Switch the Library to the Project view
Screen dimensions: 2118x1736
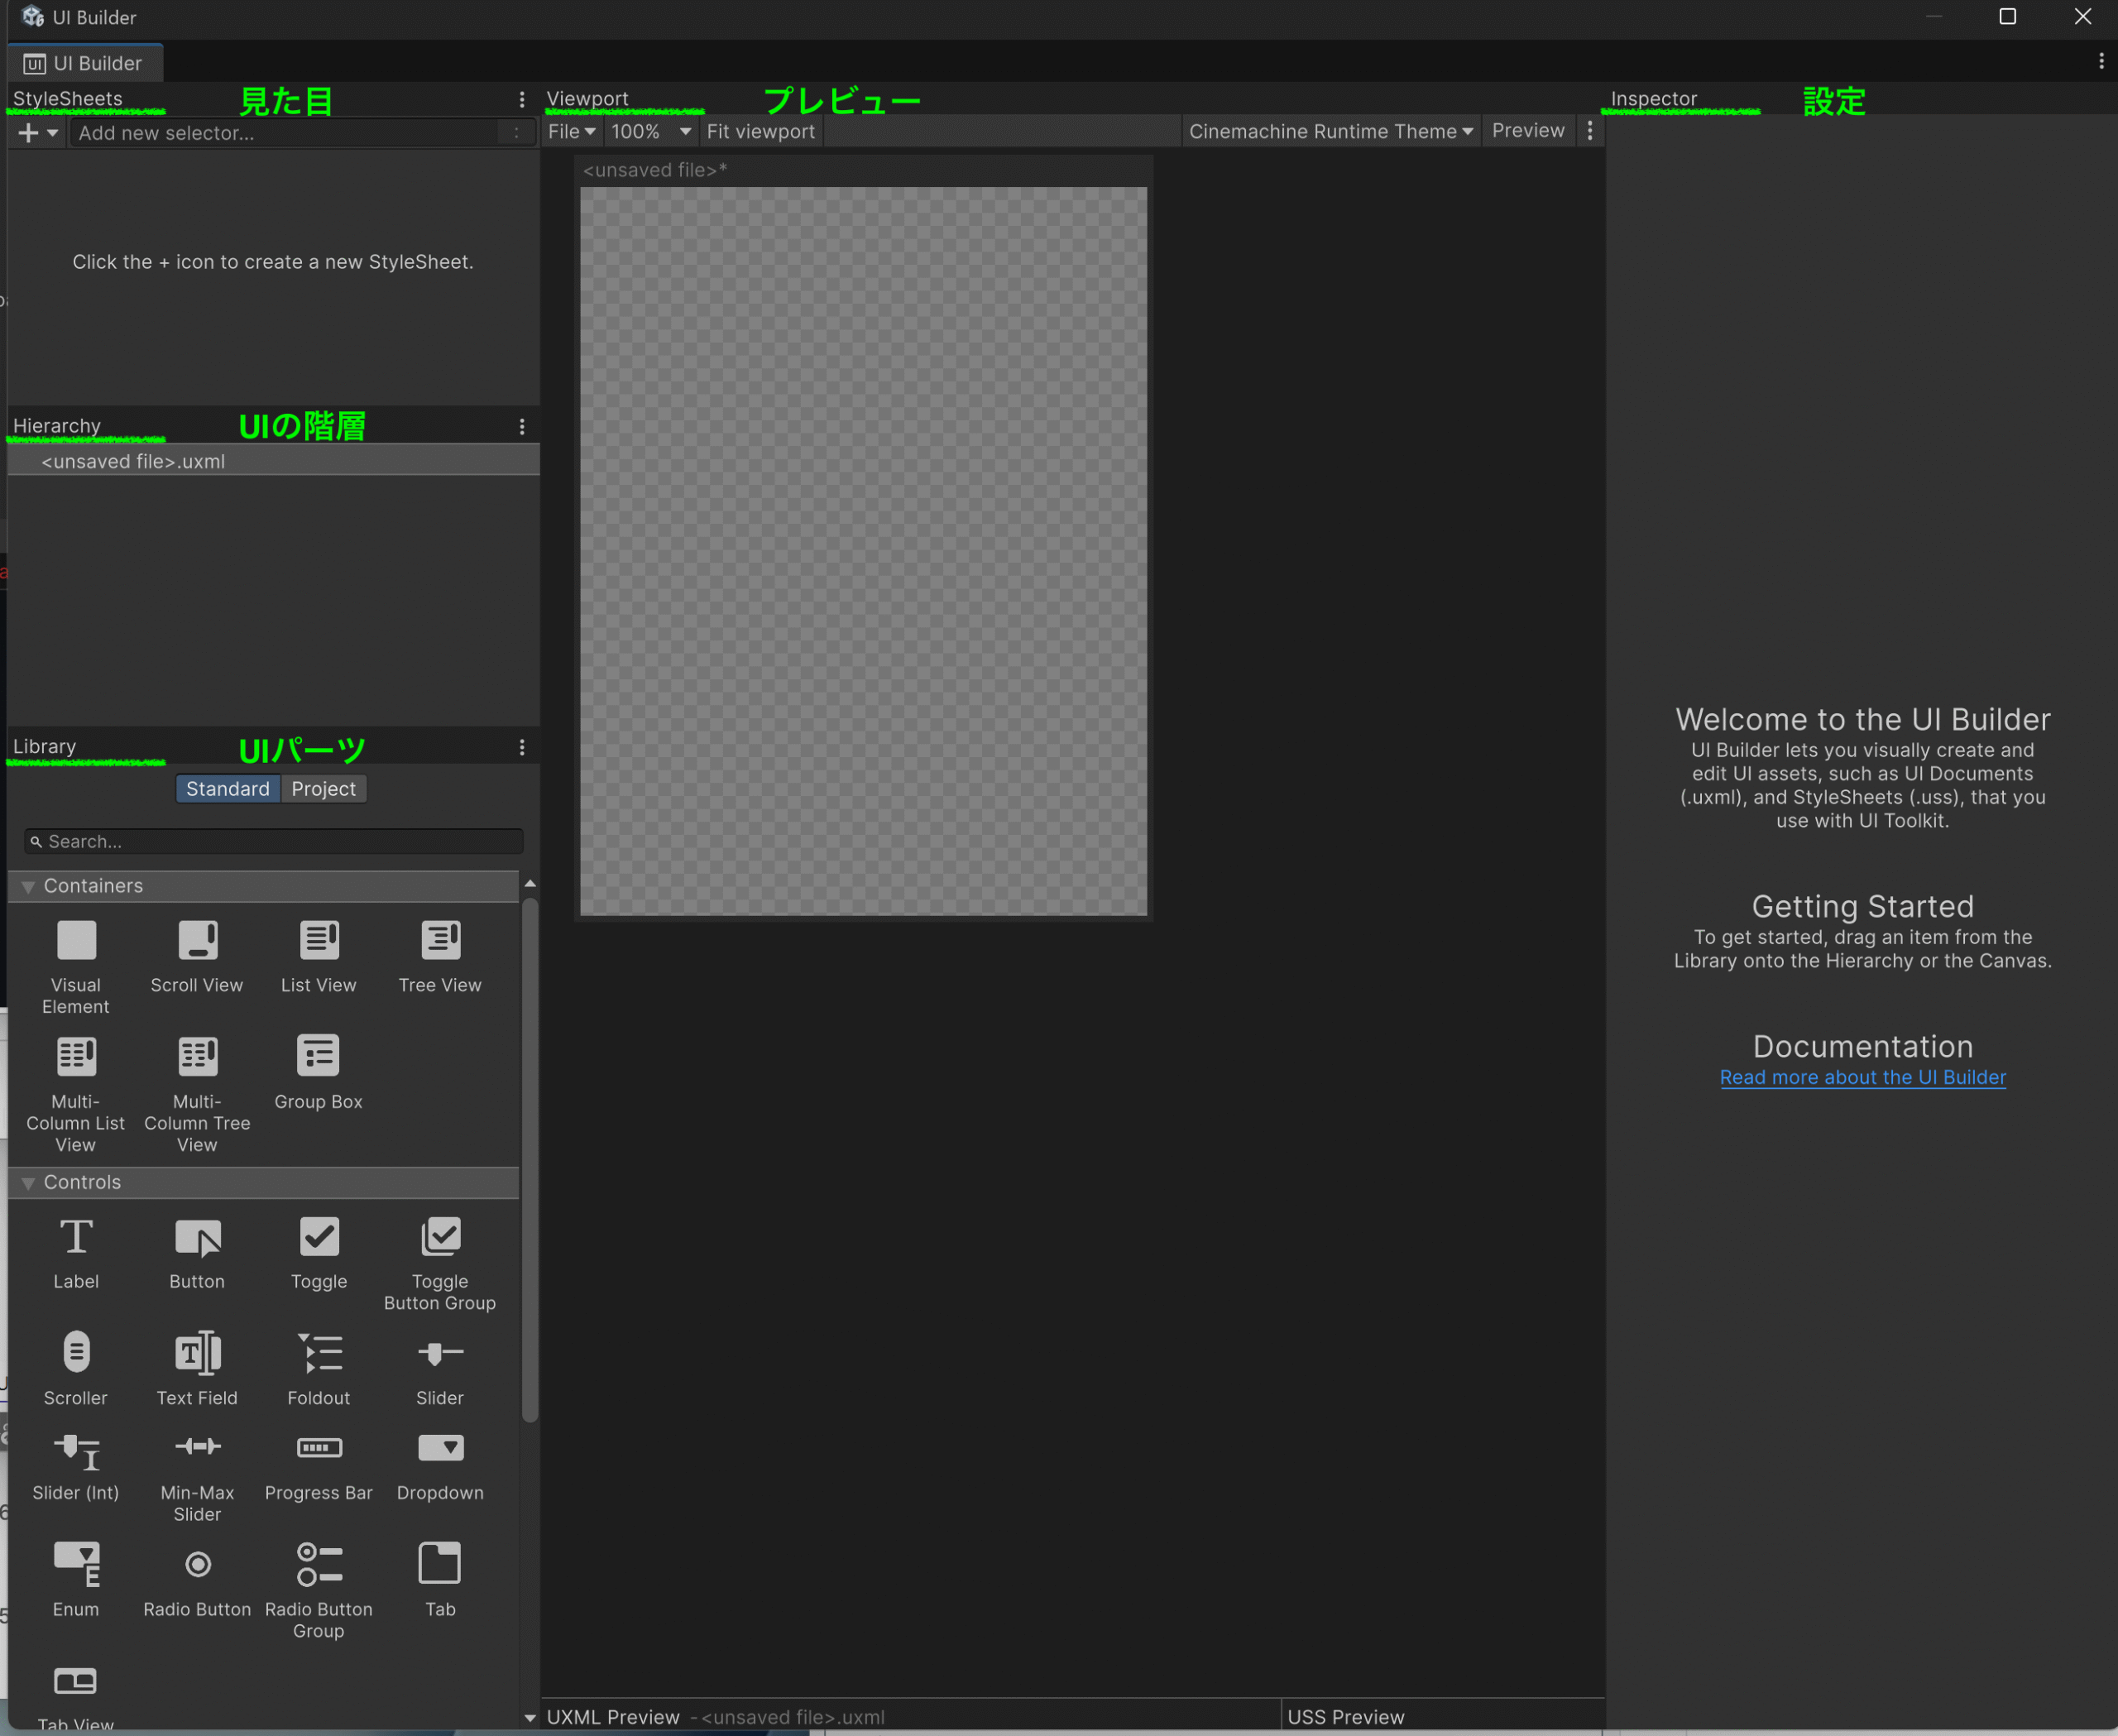coord(323,789)
